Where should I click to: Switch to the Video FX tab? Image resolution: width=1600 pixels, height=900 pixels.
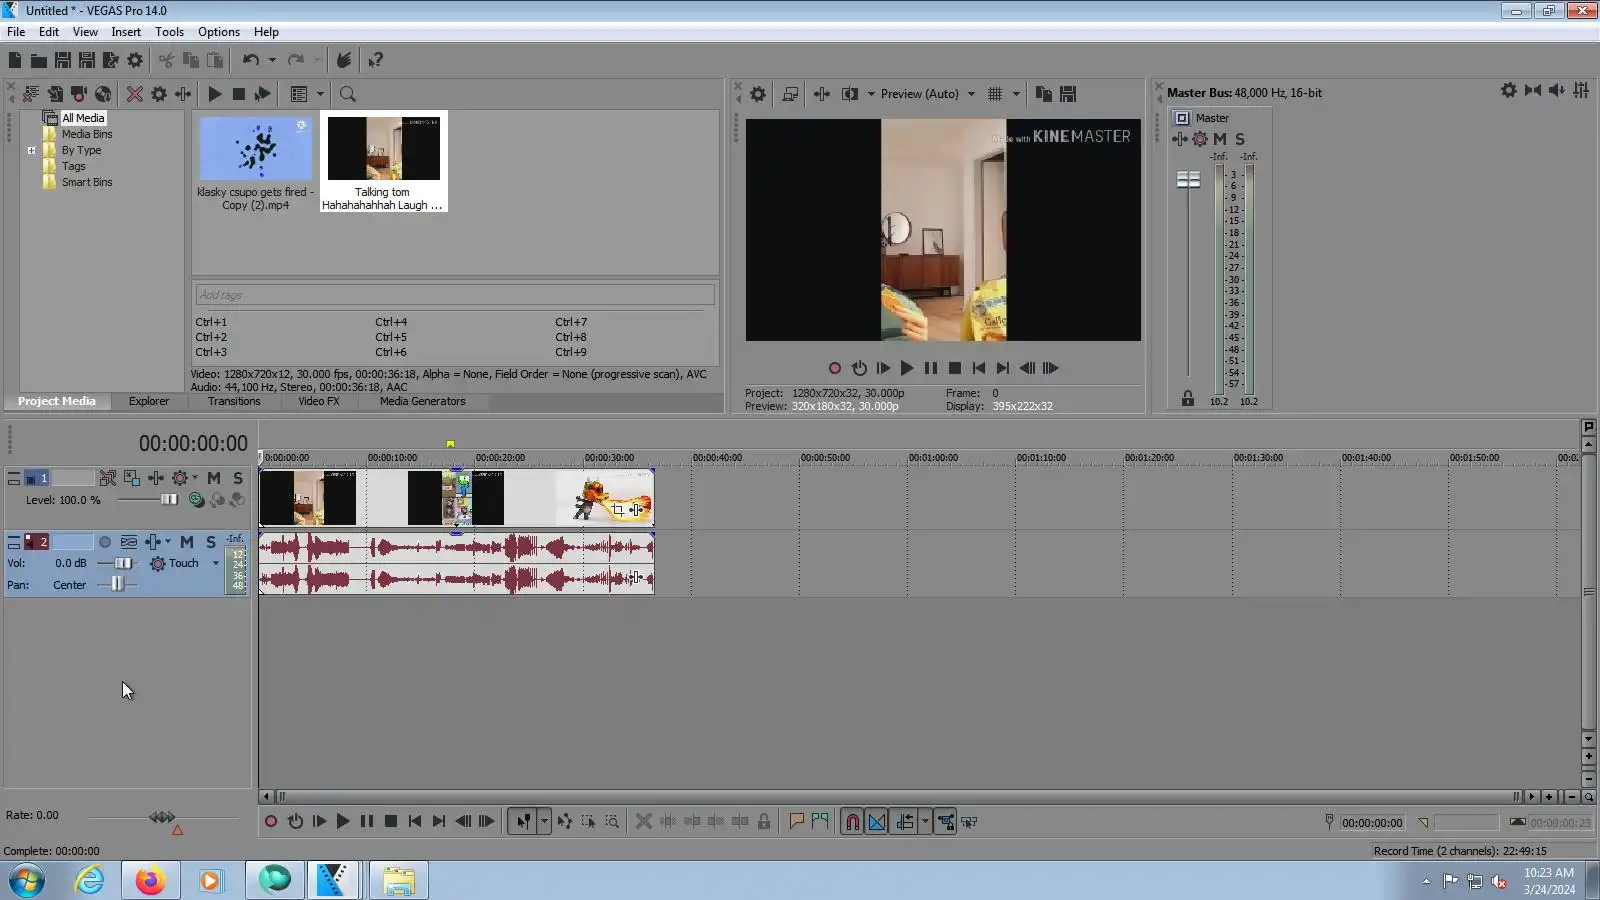click(x=319, y=402)
